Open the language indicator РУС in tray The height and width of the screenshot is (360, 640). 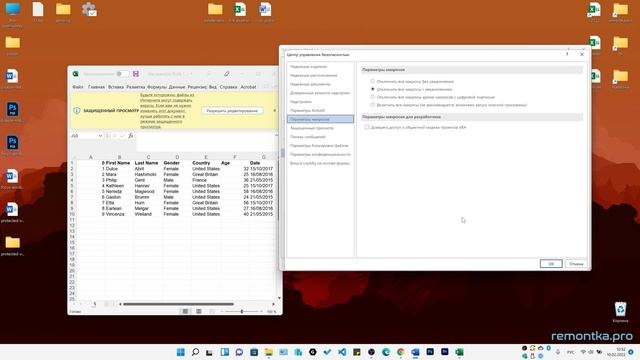(571, 352)
